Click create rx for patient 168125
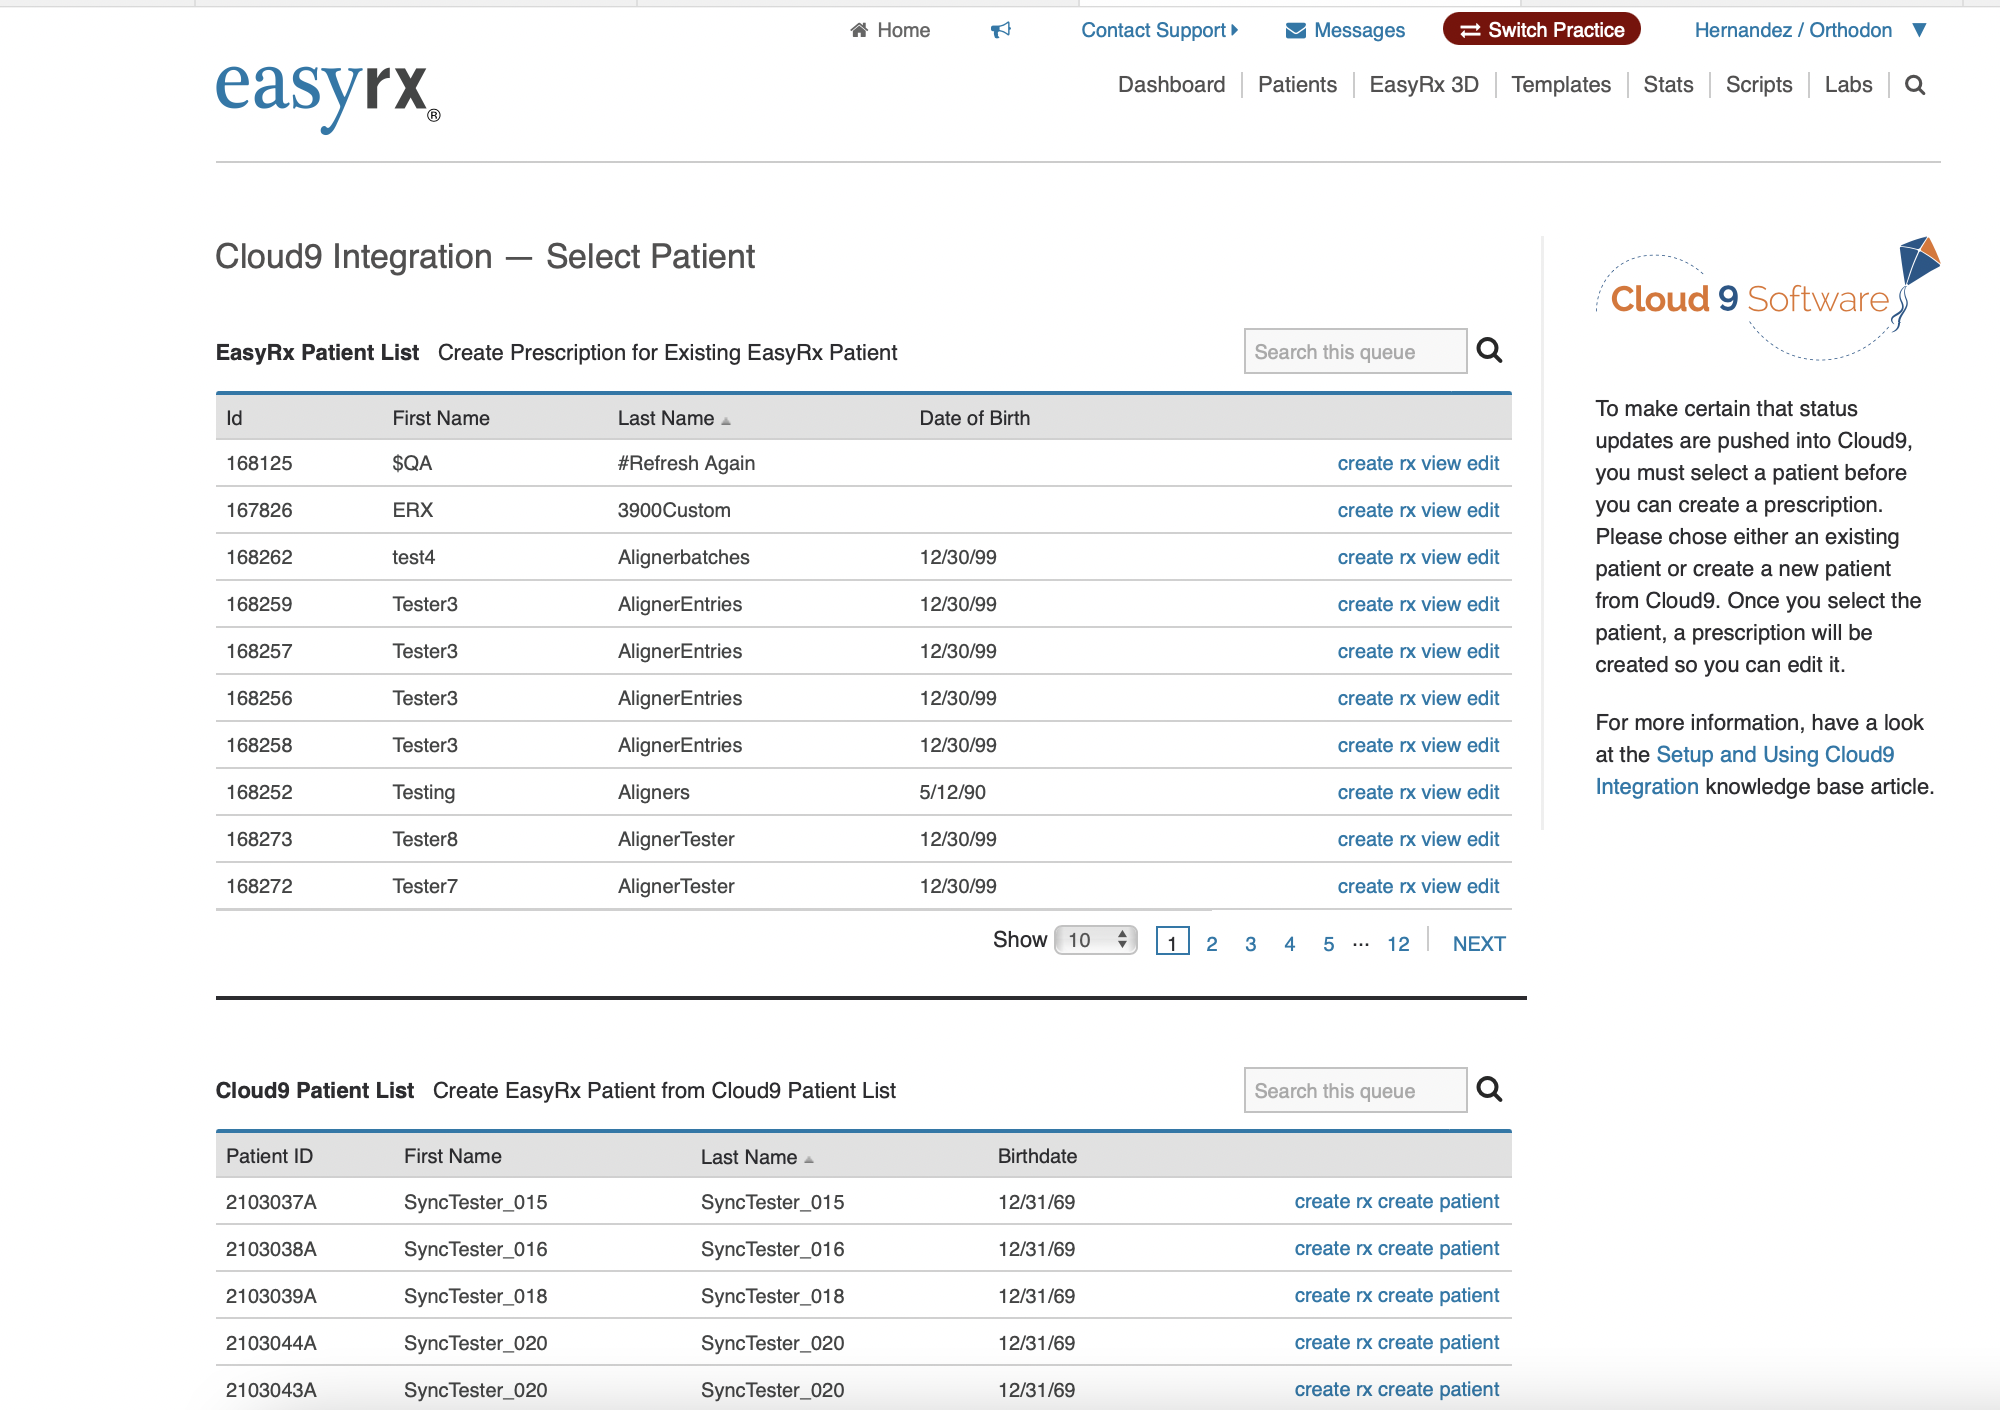 (1377, 463)
